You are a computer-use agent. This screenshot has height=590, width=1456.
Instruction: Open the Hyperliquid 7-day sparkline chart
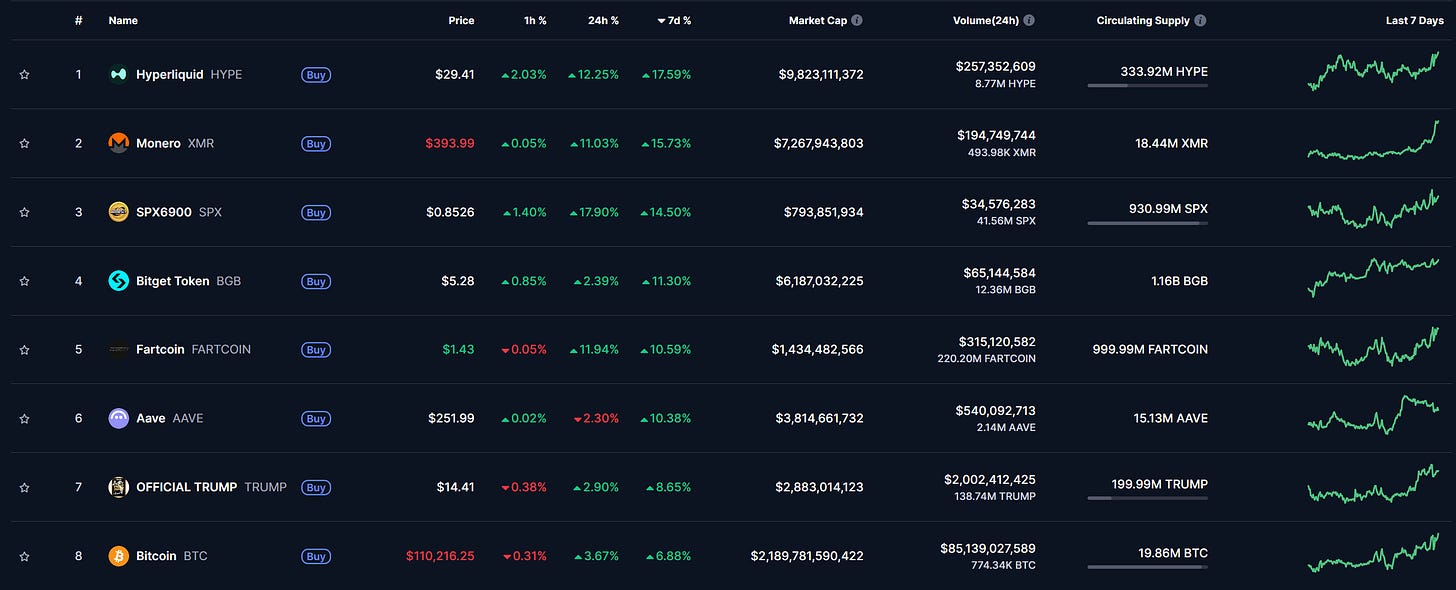click(x=1374, y=71)
